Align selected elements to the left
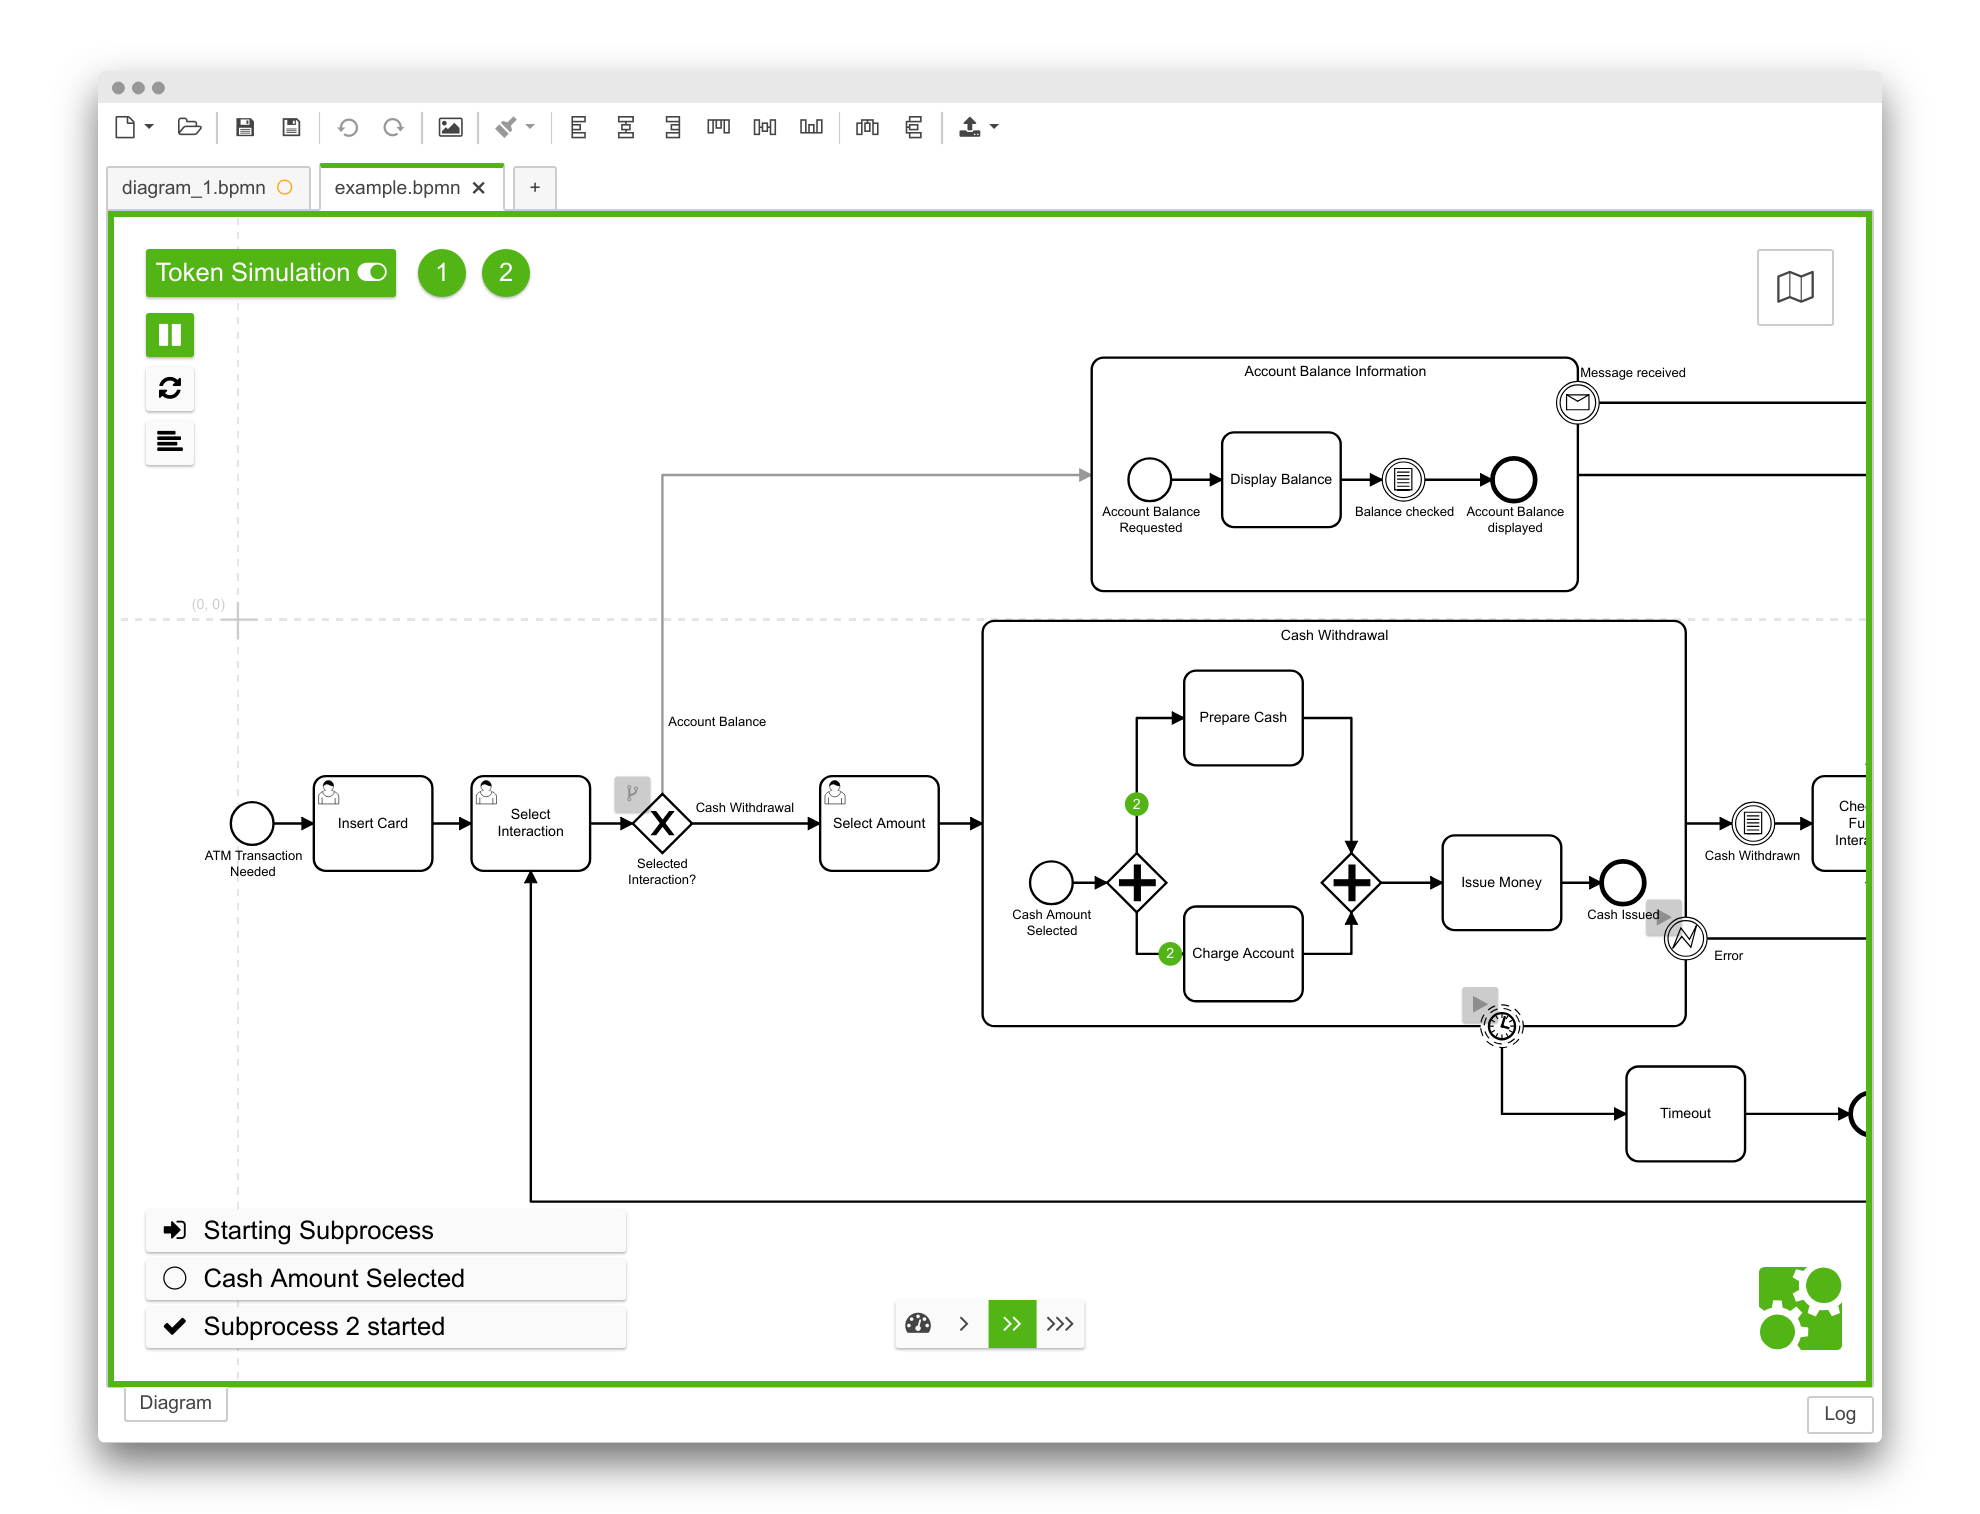This screenshot has height=1514, width=1980. click(579, 127)
